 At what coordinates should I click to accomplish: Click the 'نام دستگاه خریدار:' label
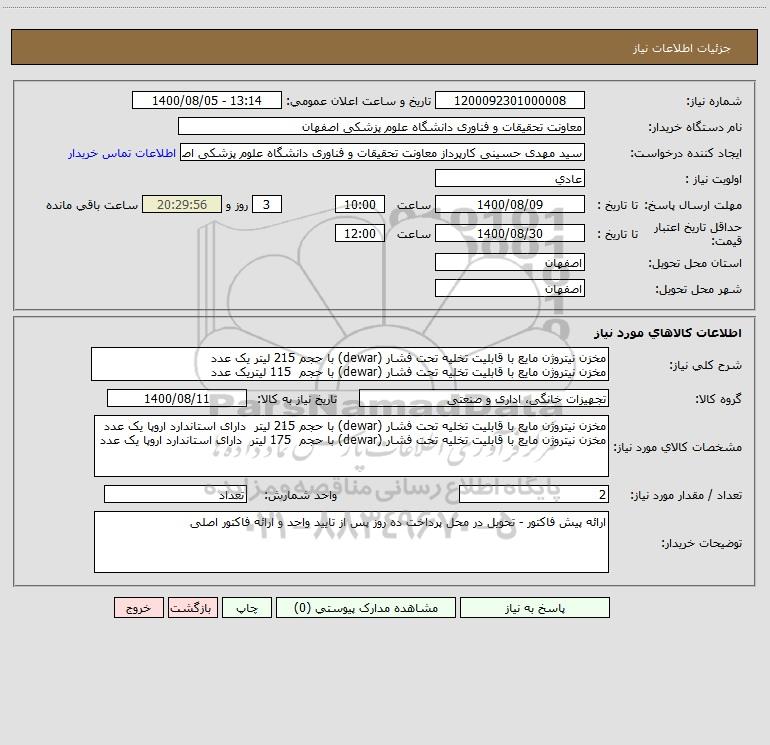click(695, 128)
